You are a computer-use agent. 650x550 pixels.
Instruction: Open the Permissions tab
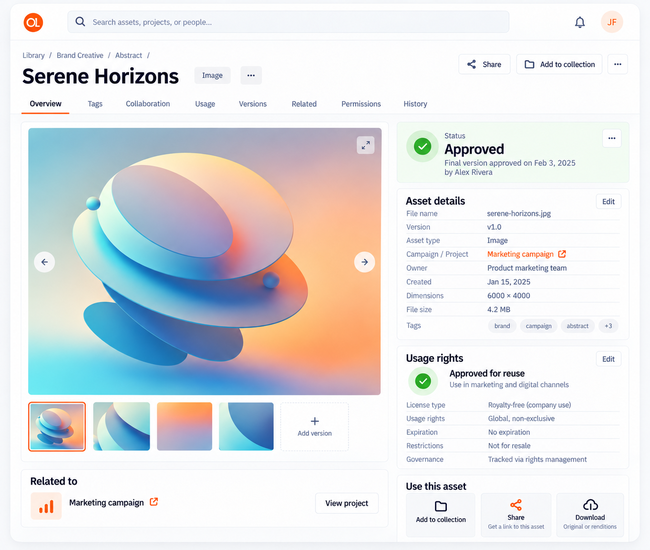coord(361,104)
